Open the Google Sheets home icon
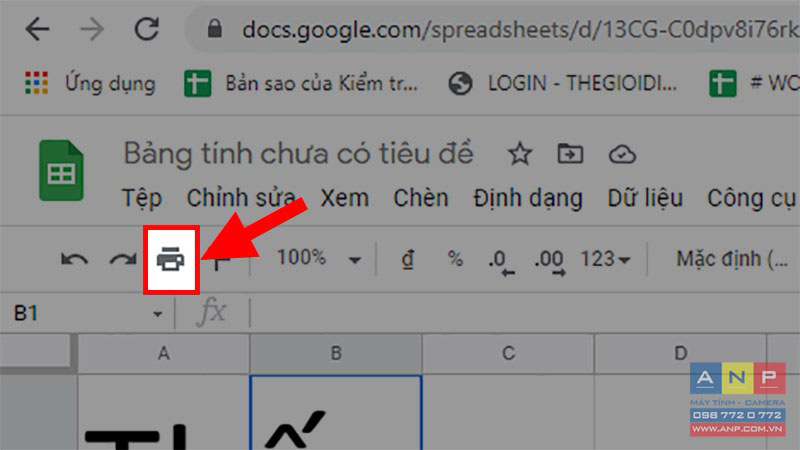The height and width of the screenshot is (450, 800). point(61,170)
